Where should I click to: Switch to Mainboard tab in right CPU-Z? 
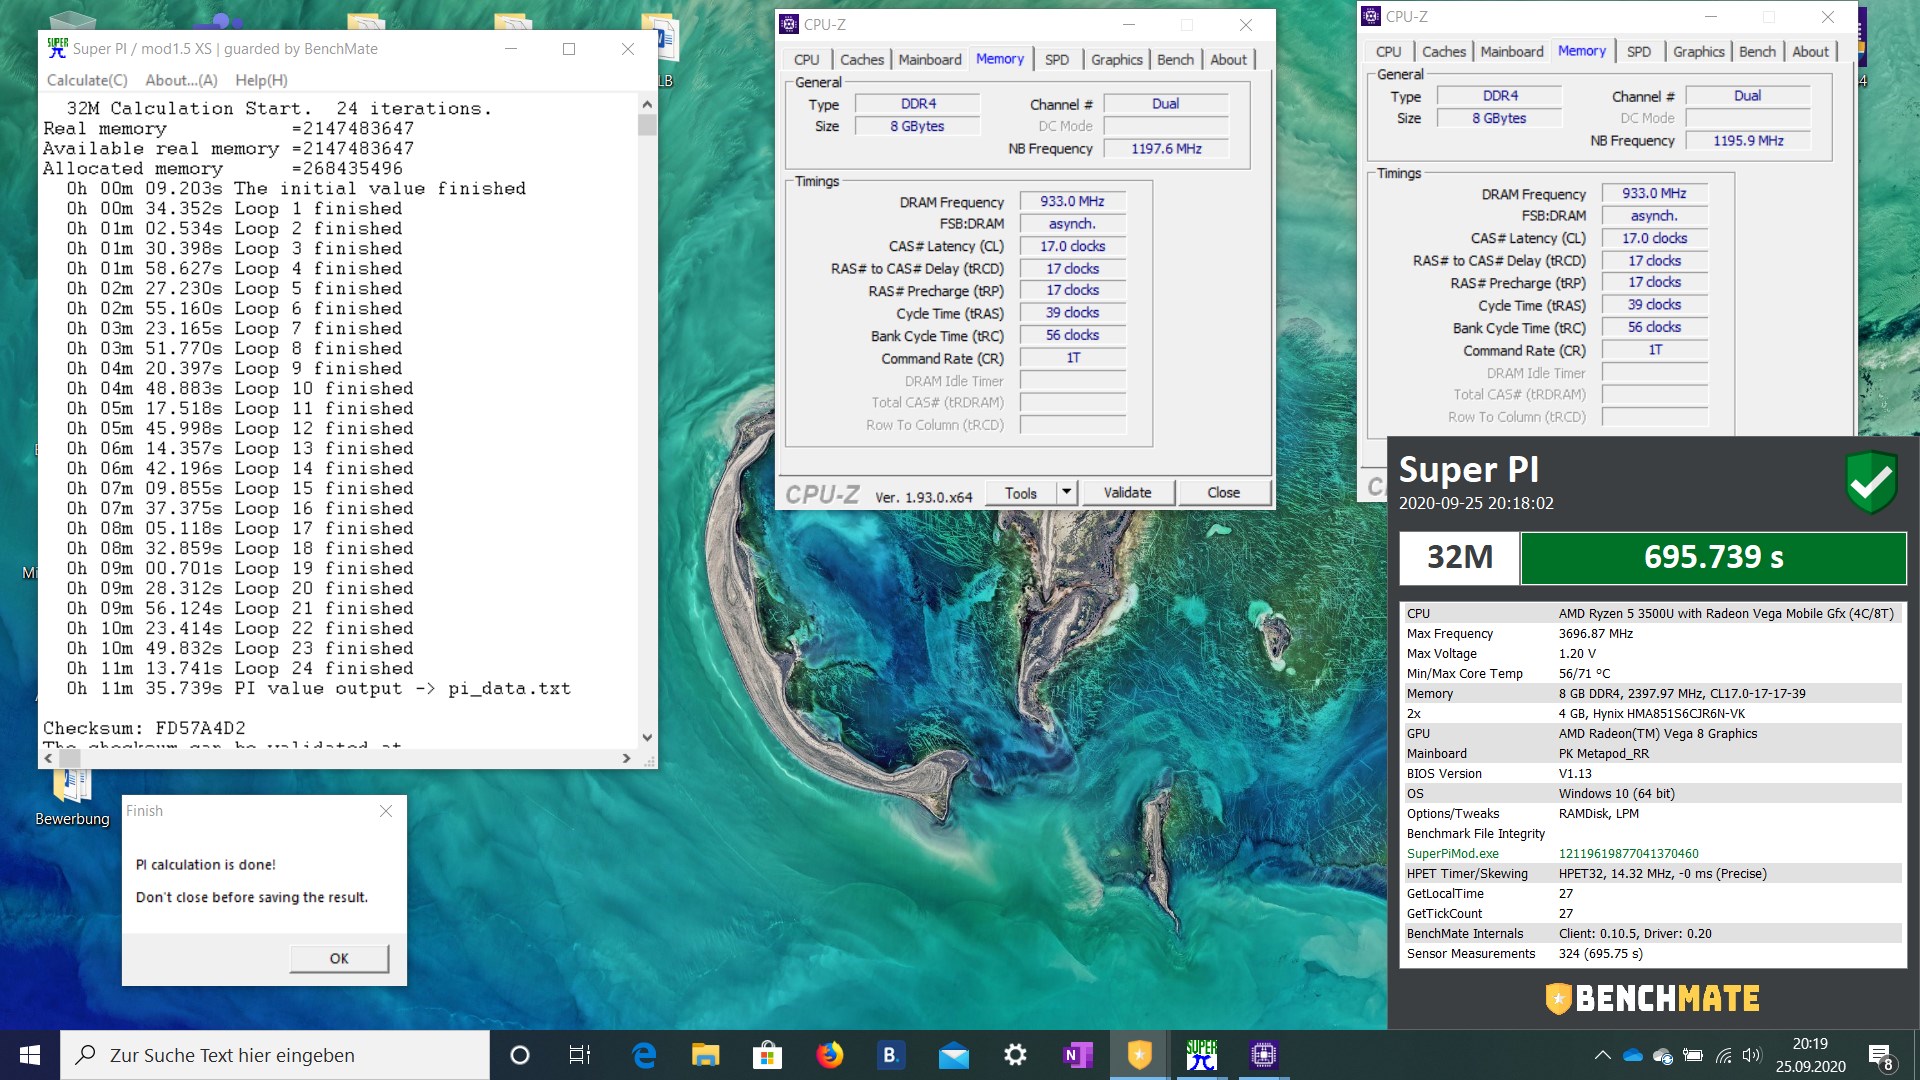click(1511, 52)
